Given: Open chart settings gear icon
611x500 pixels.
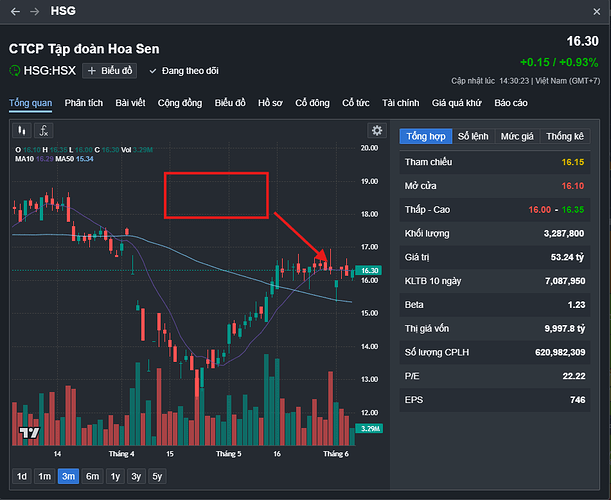Looking at the screenshot, I should [x=377, y=130].
